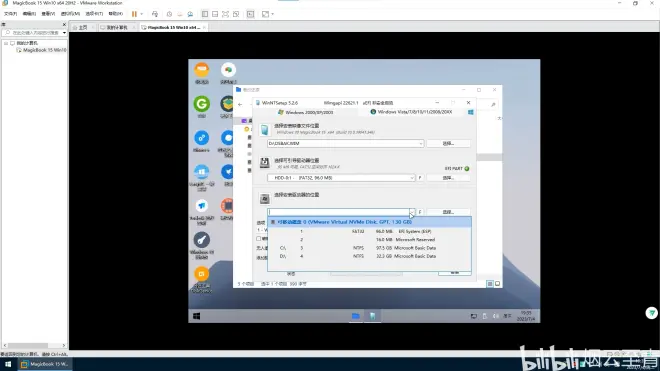Click the Unity mode toolbar icon

point(236,14)
